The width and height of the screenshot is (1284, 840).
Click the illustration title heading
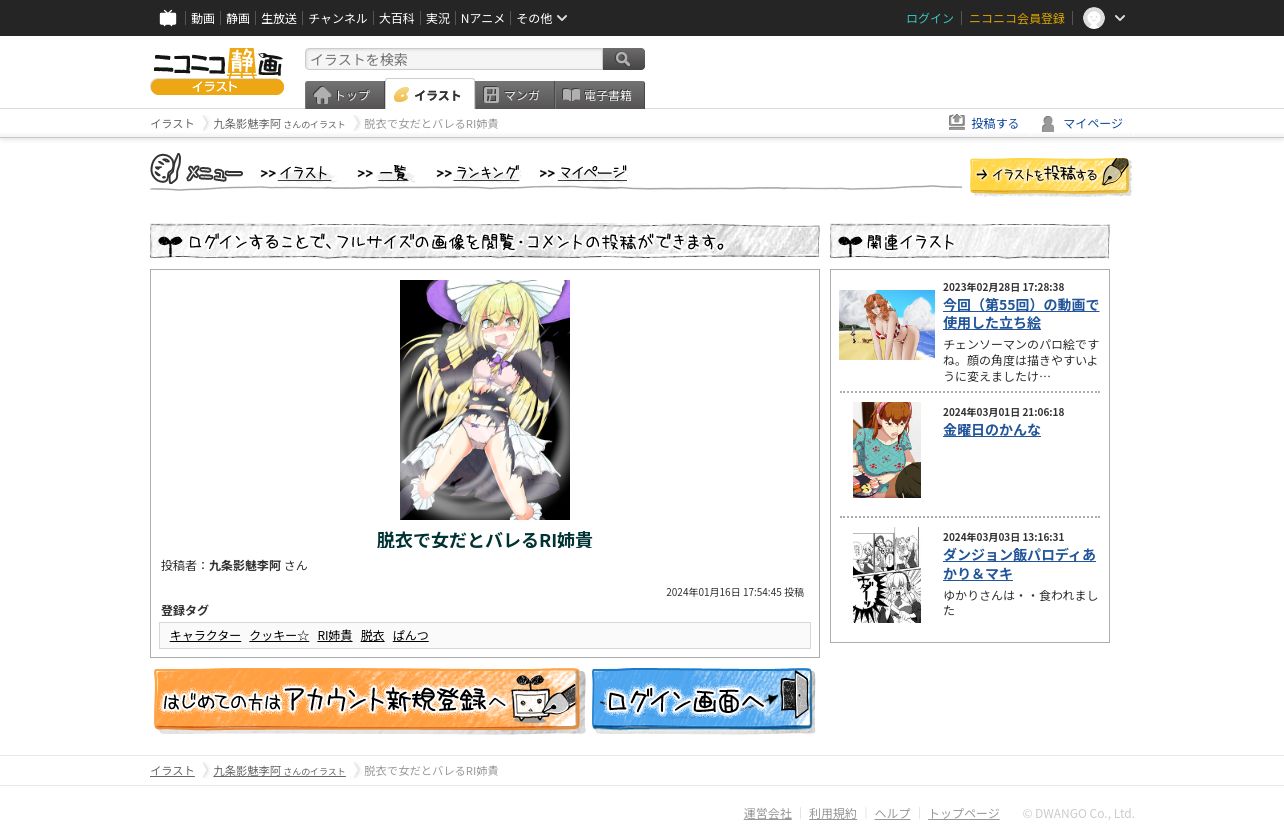coord(485,540)
